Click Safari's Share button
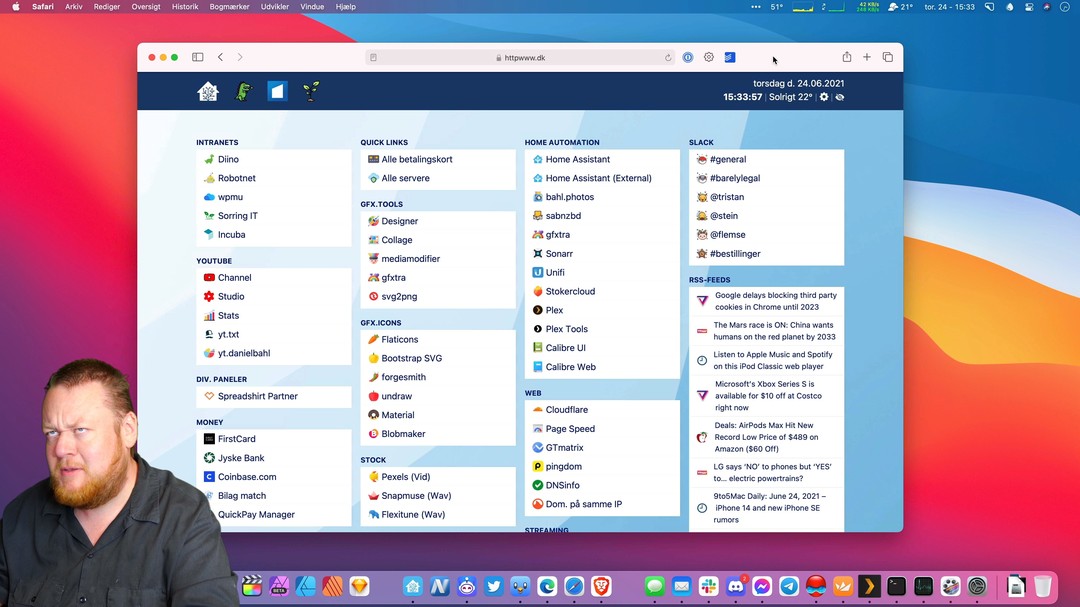 [x=847, y=57]
